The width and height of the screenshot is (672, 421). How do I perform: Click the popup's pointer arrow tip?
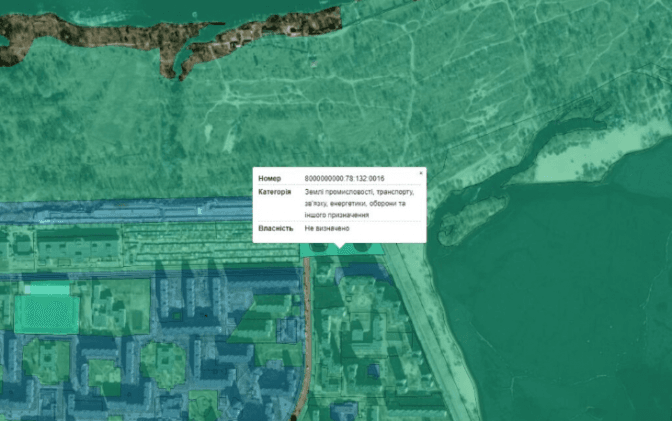(x=340, y=249)
